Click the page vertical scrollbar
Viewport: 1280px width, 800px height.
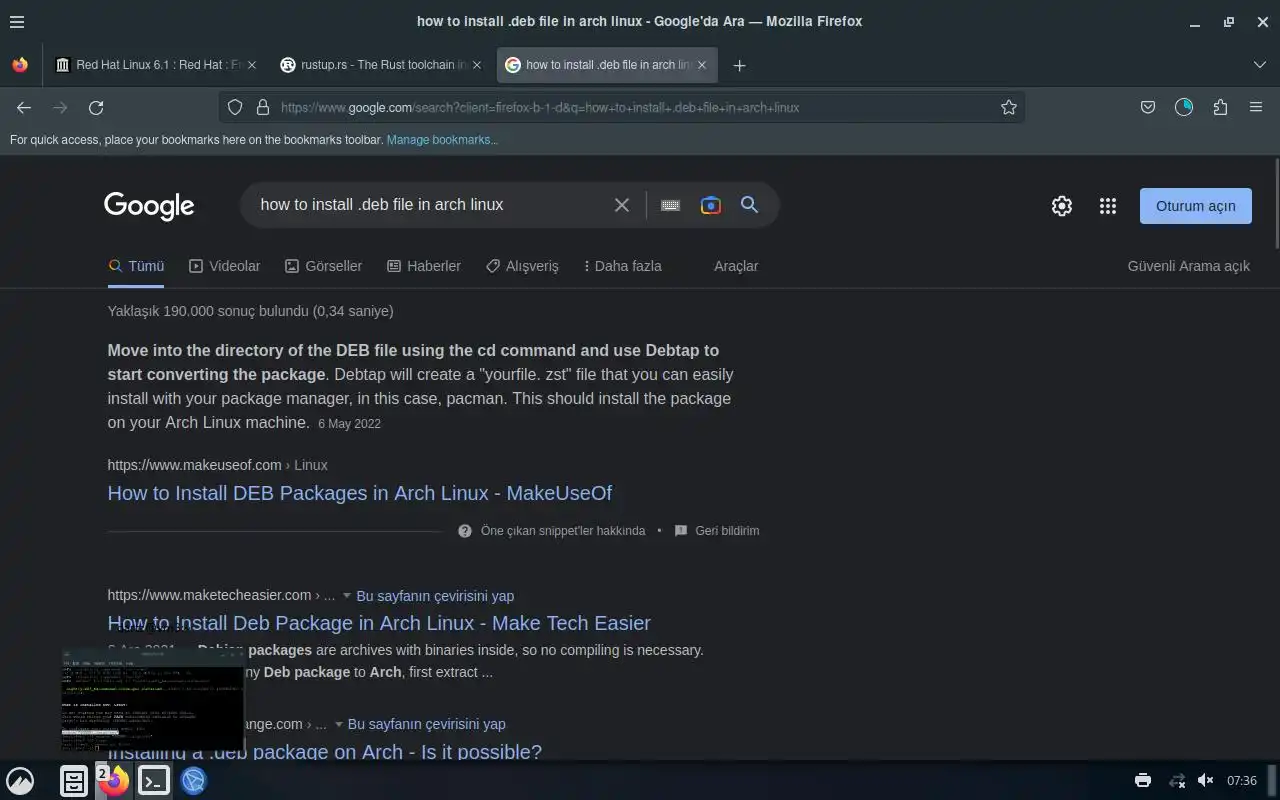[1276, 204]
